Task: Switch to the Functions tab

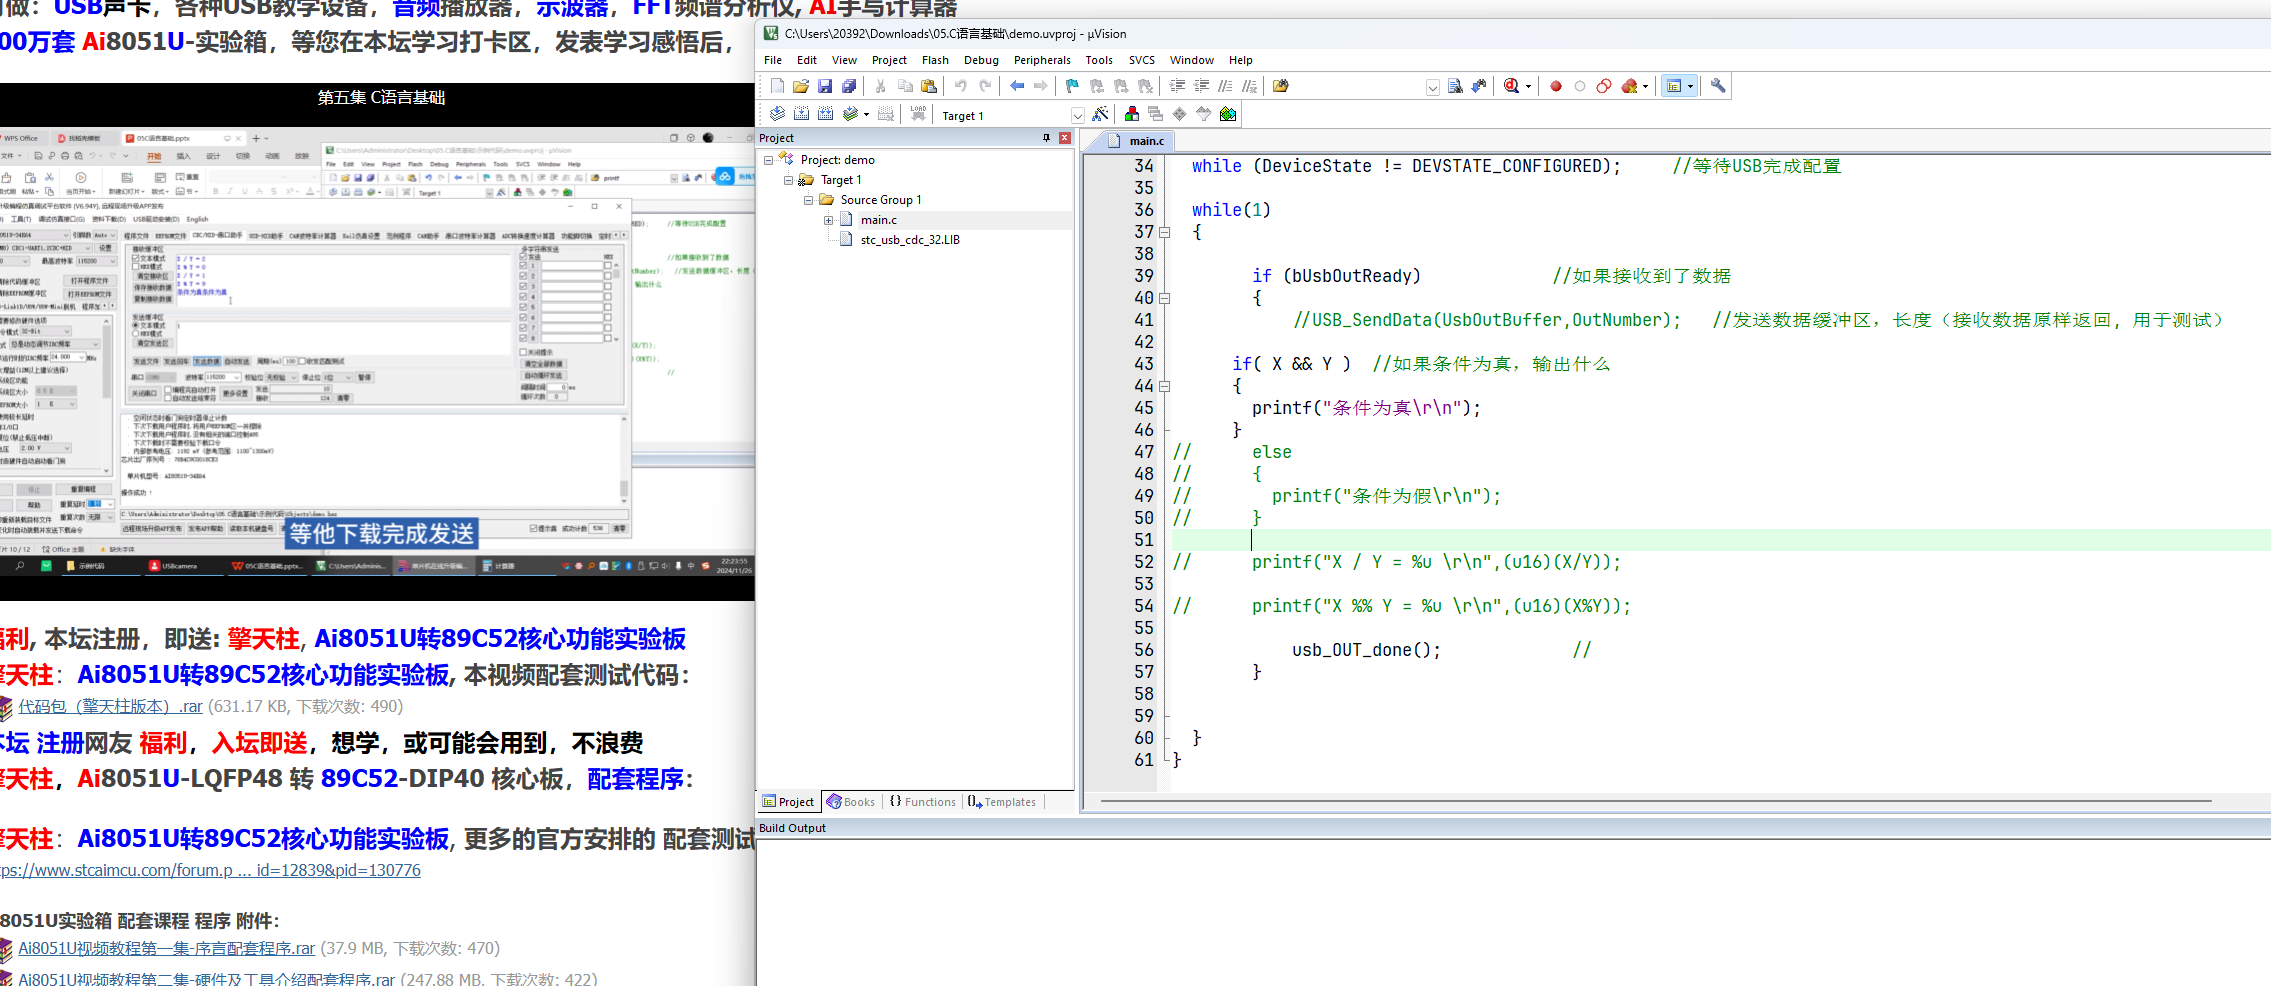Action: [x=923, y=802]
